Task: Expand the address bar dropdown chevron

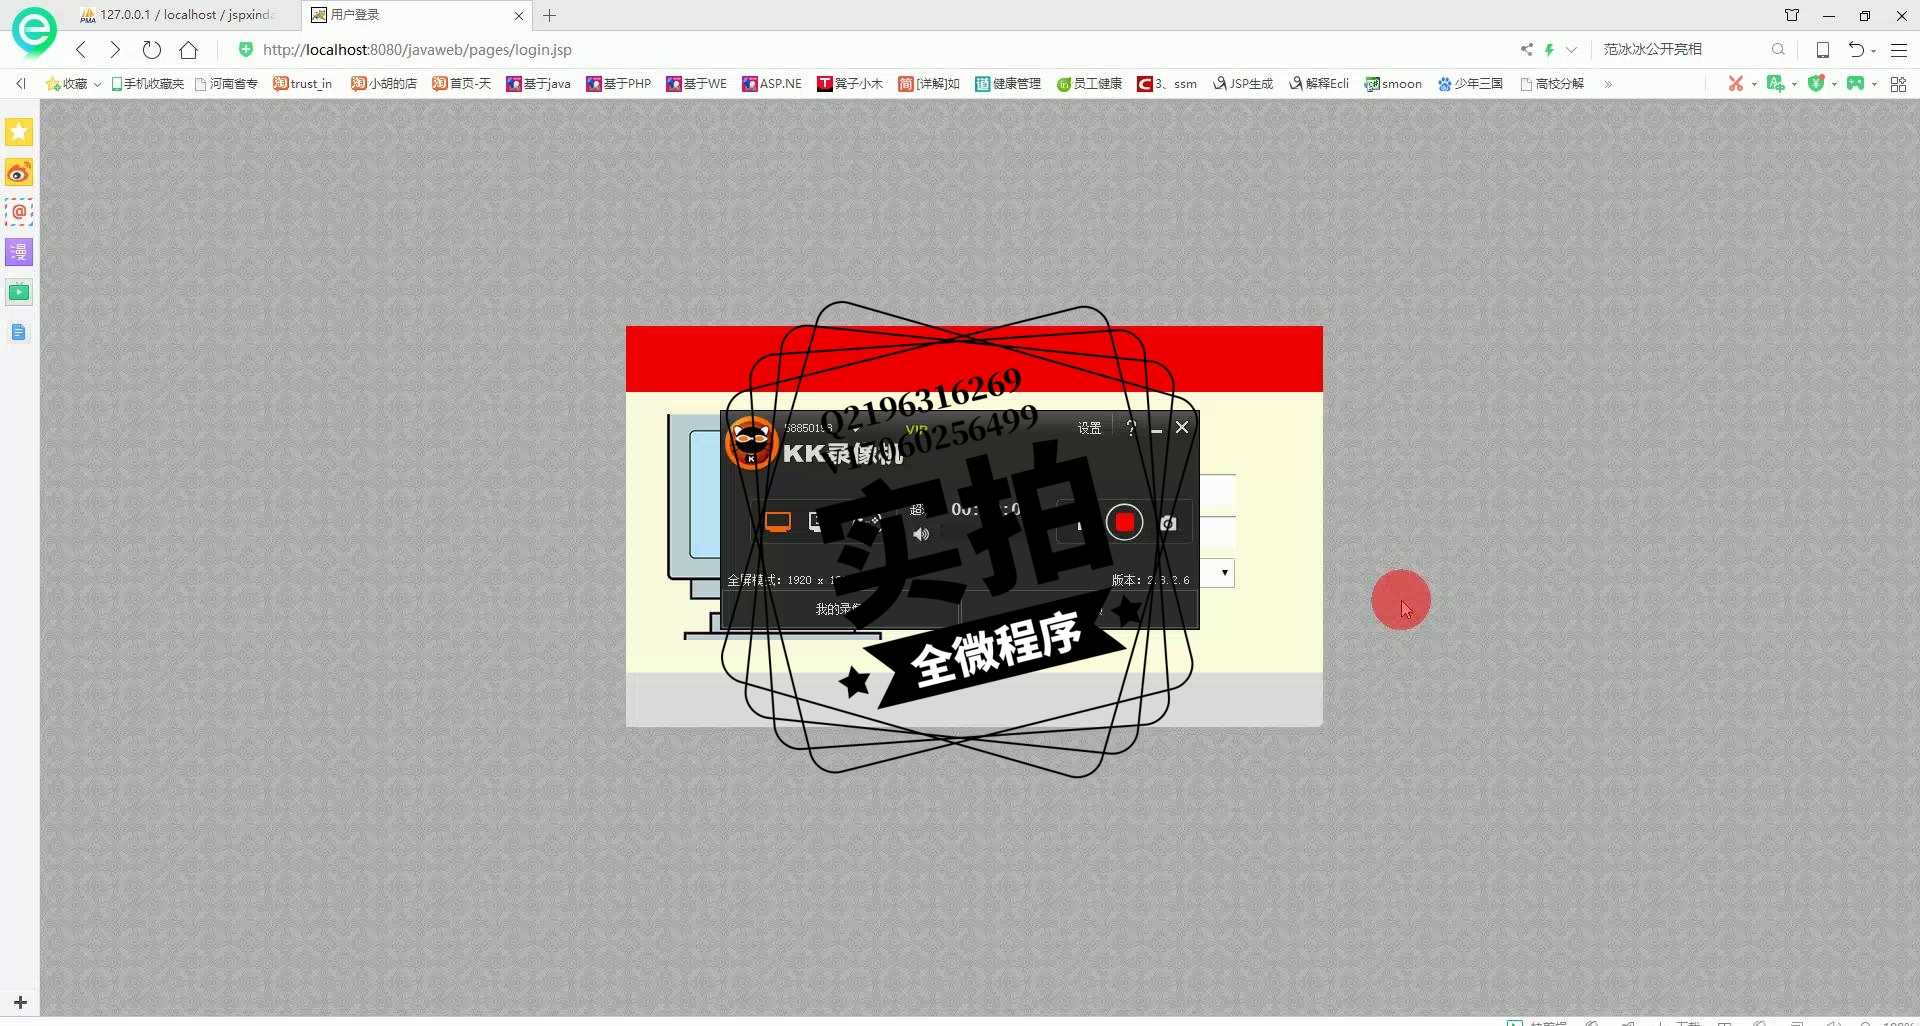Action: click(1571, 49)
